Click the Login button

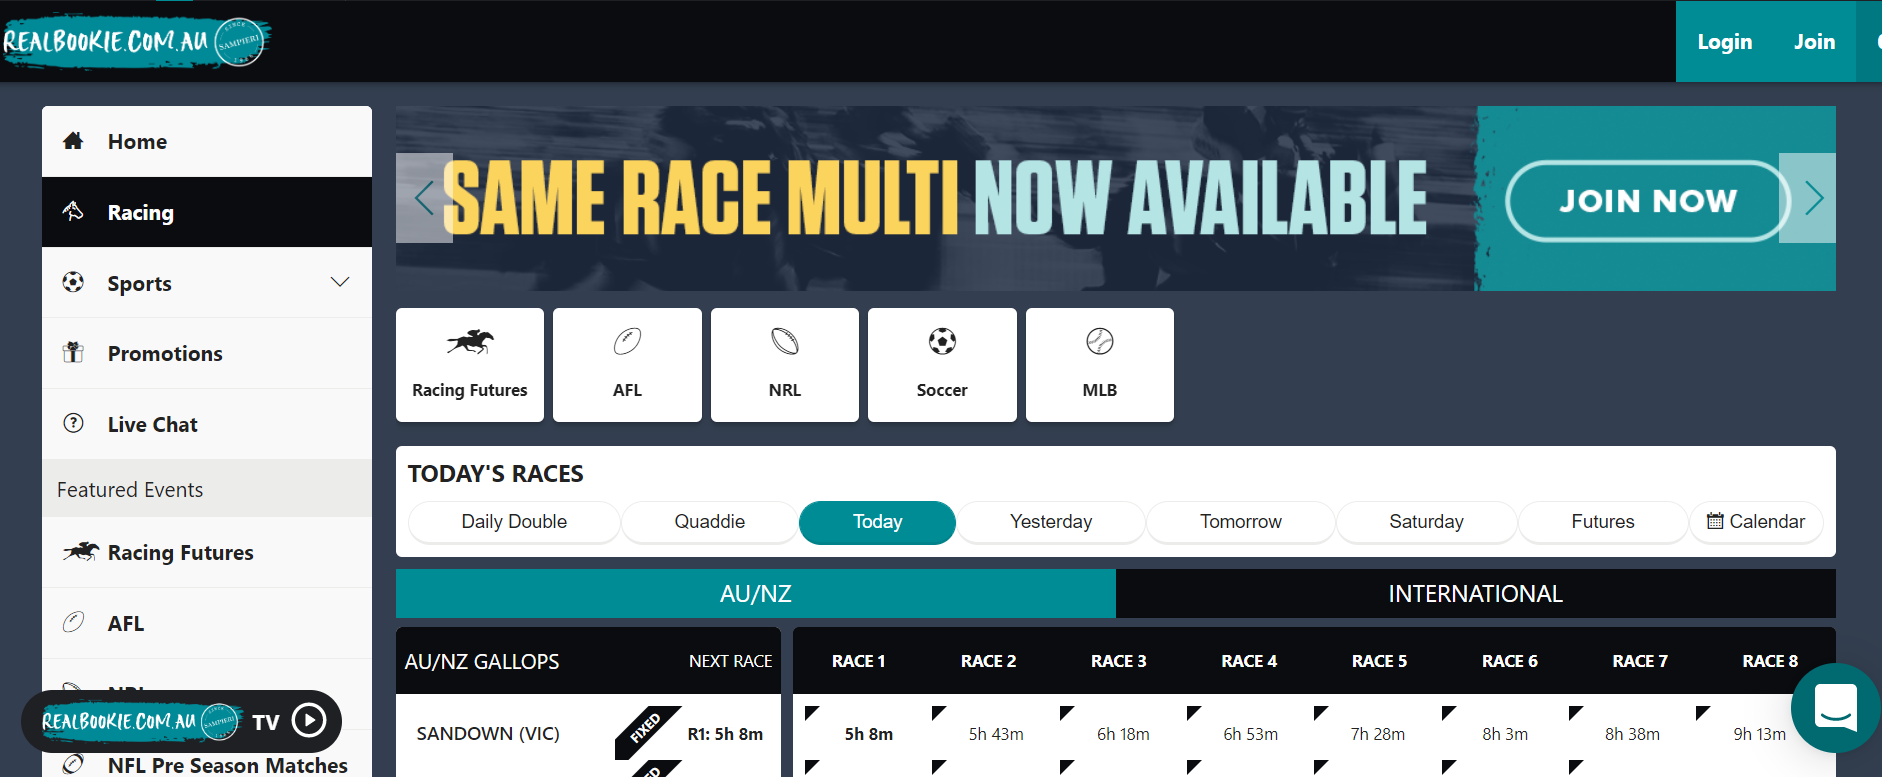[1724, 42]
